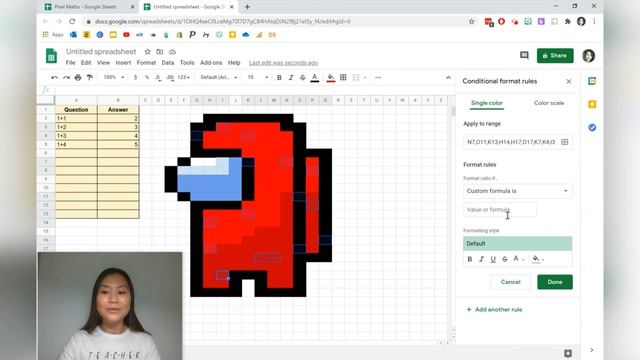
Task: Click 'Last edit was seconds ago' link
Action: tap(283, 63)
